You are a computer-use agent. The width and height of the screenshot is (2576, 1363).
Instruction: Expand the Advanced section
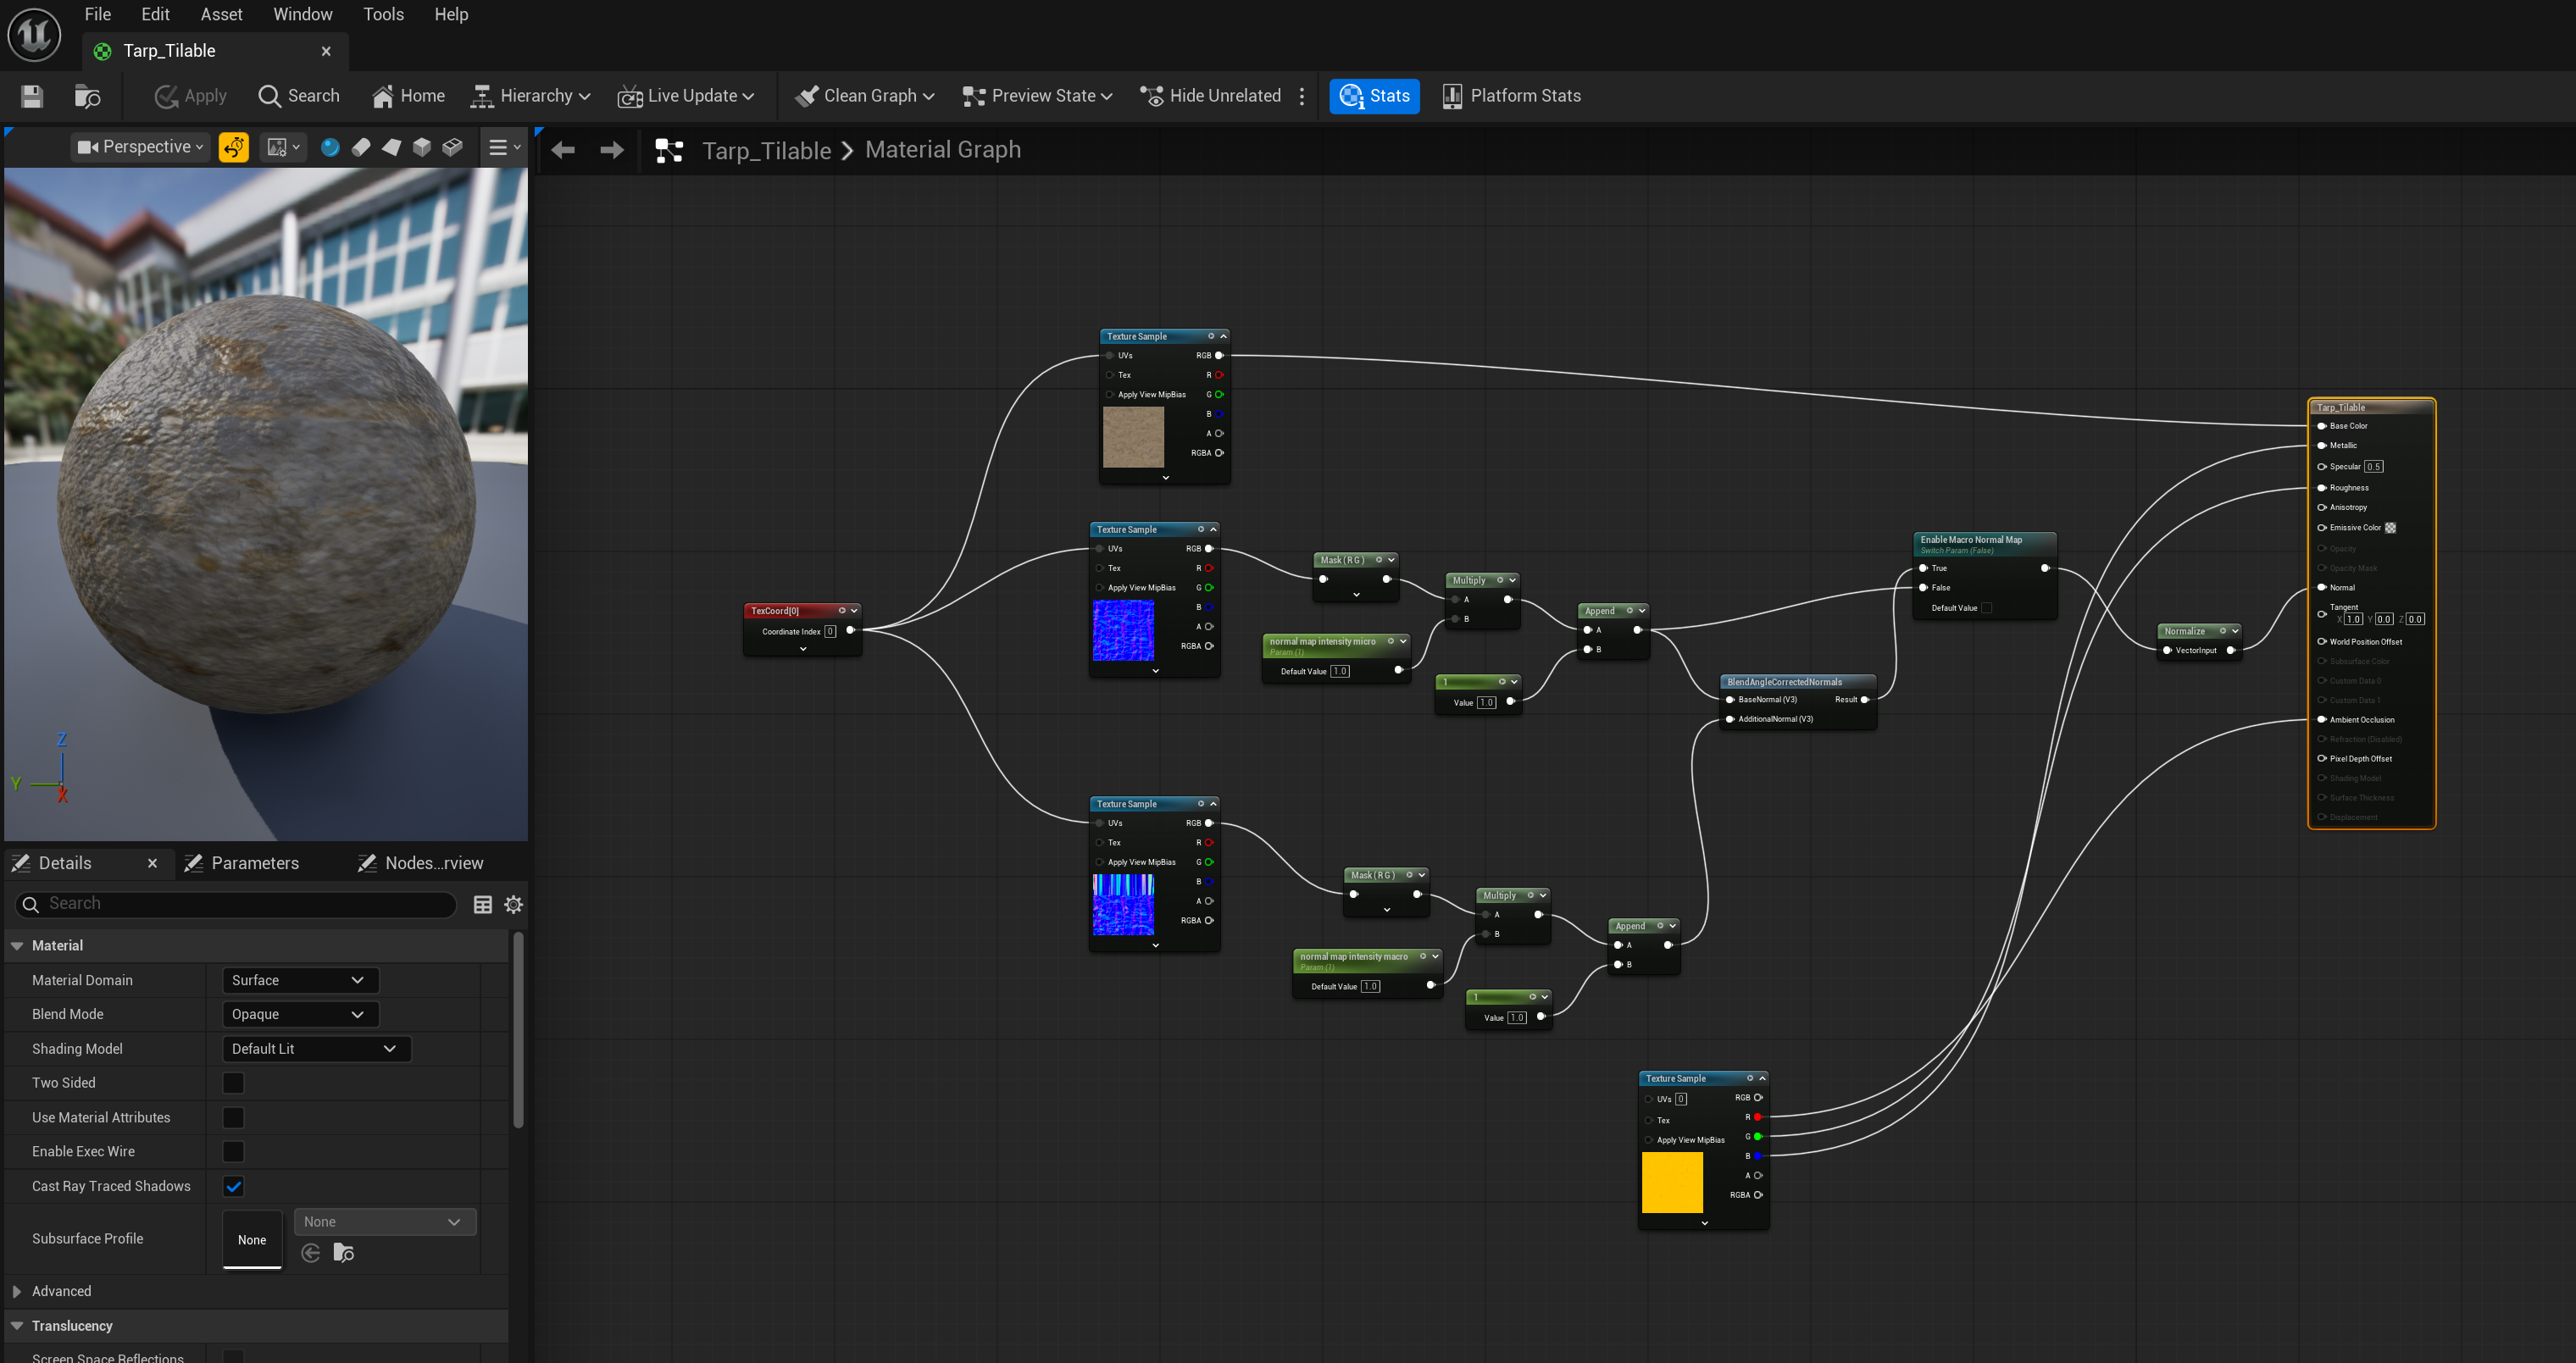click(17, 1291)
